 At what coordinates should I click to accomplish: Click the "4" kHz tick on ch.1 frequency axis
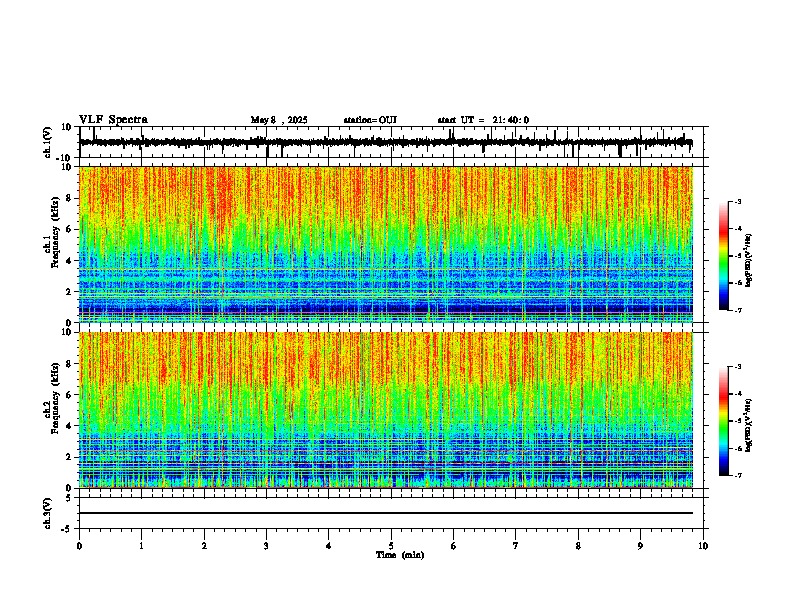[69, 261]
